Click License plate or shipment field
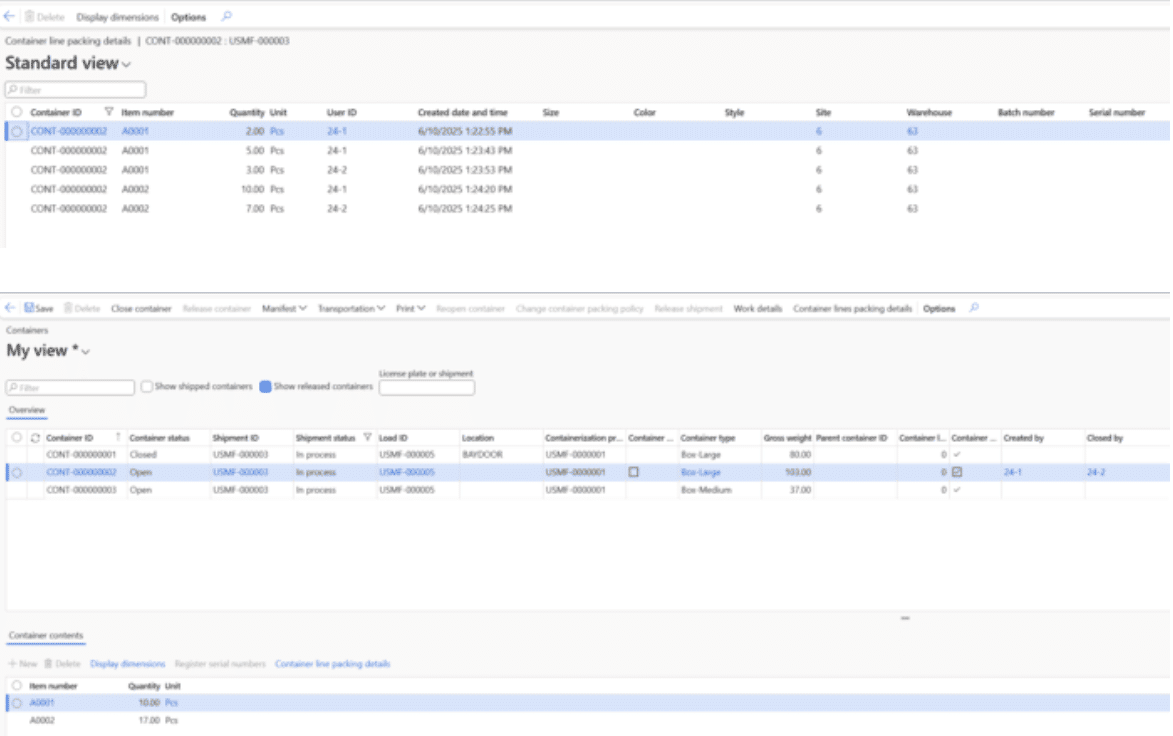Viewport: 1173px width, 736px height. (427, 388)
